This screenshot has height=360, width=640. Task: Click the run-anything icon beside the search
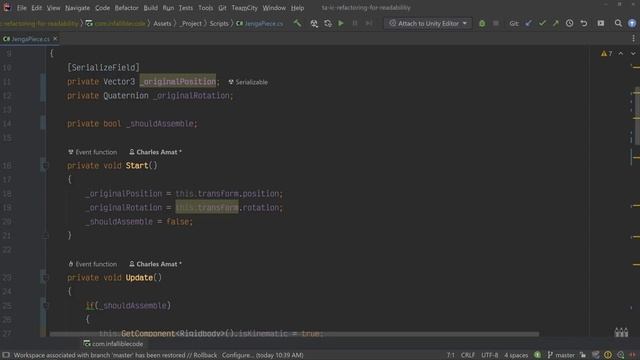coord(601,23)
